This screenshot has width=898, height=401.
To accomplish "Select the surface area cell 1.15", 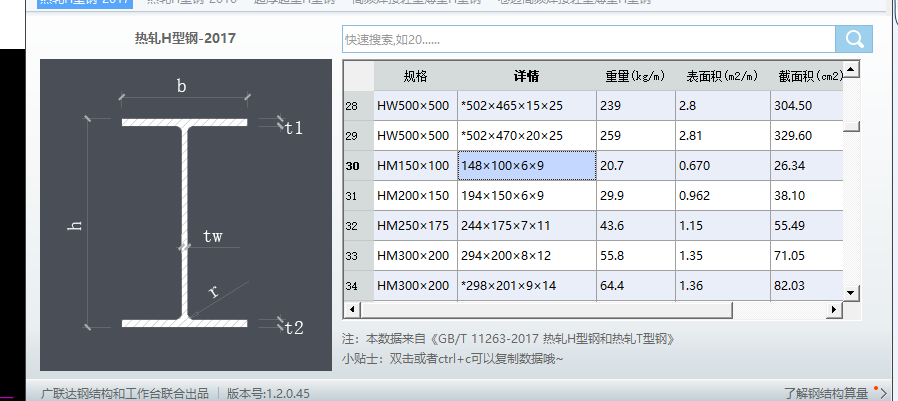I will (x=723, y=226).
